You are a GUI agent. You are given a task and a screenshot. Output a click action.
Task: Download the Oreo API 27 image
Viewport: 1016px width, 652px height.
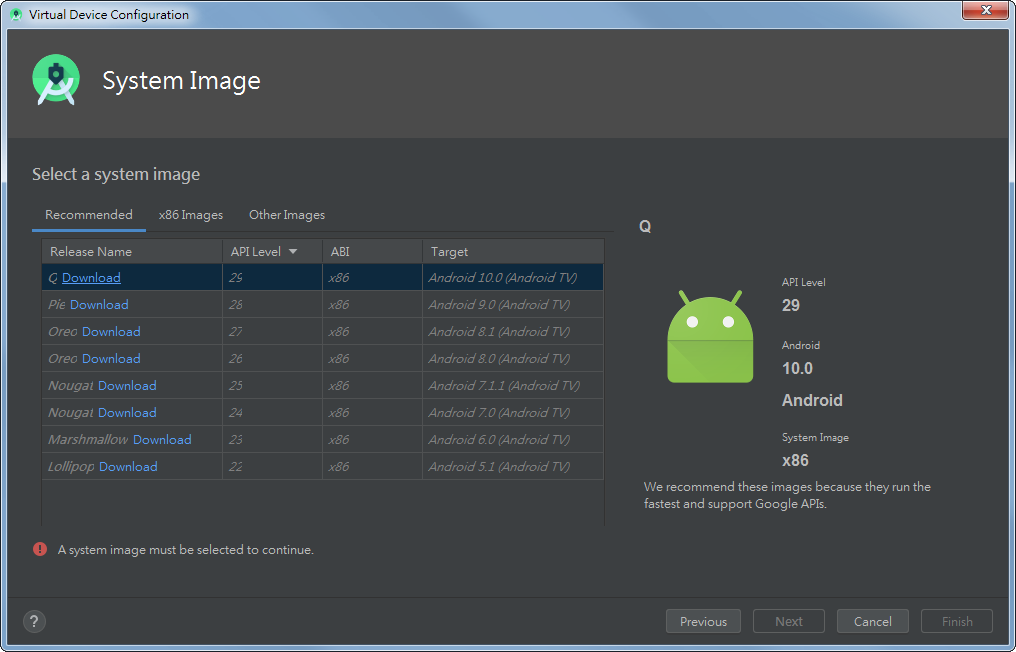111,332
